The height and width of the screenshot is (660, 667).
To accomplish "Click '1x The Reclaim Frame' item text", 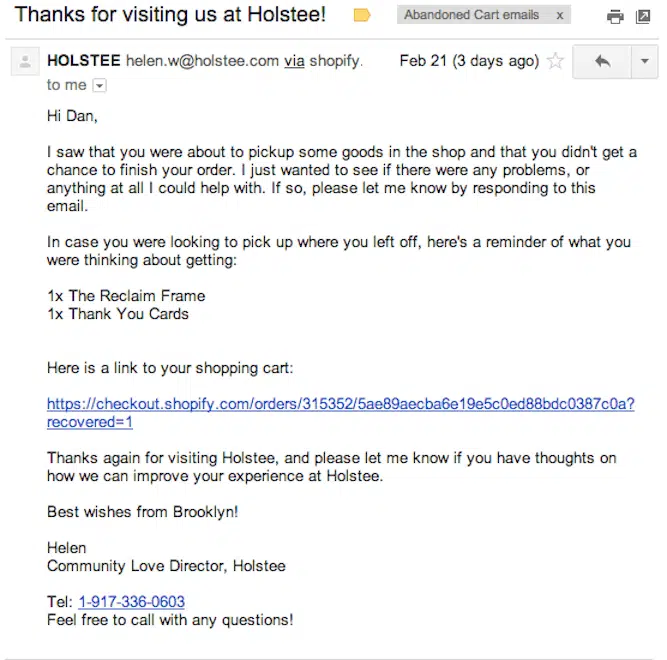I will pos(126,296).
